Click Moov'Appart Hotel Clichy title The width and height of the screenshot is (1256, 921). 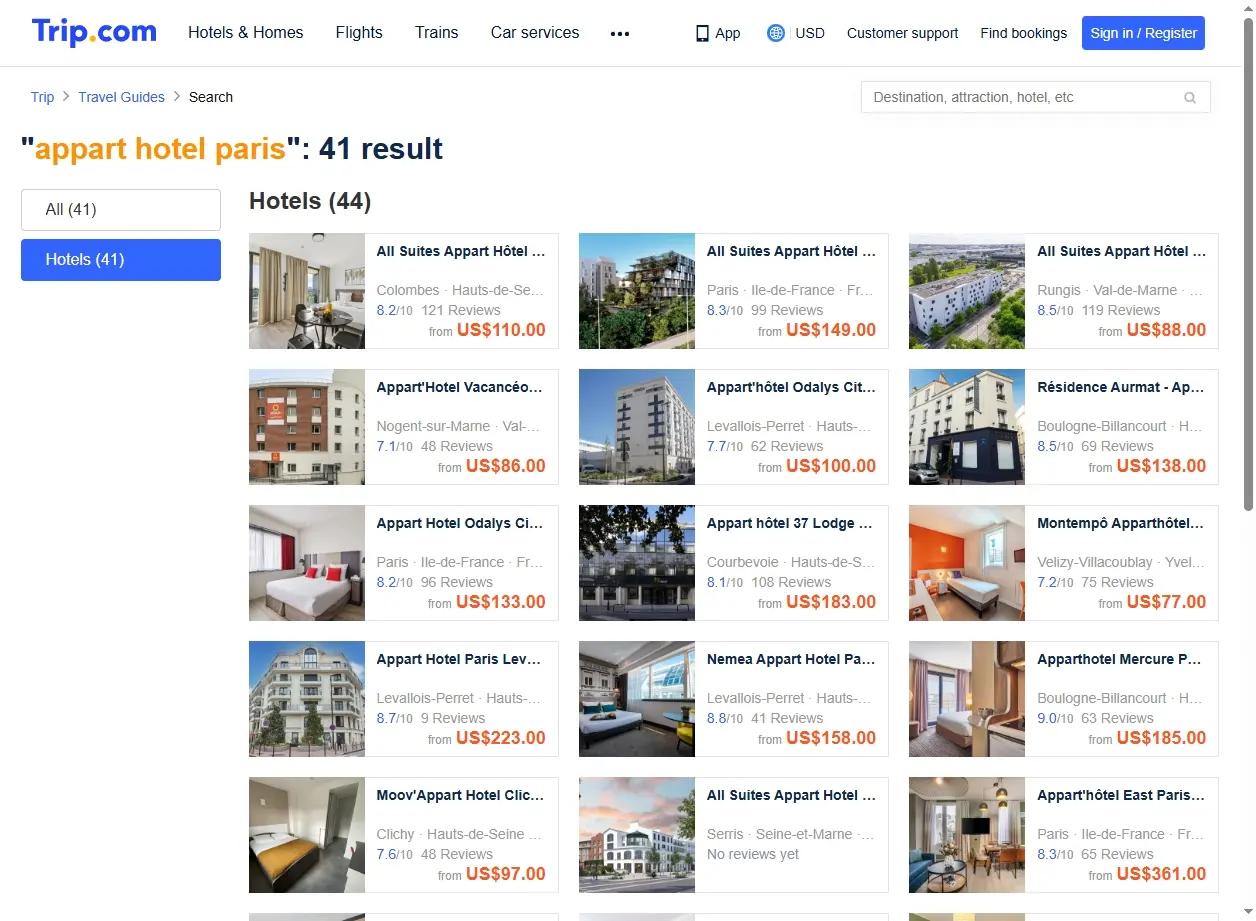click(x=460, y=795)
